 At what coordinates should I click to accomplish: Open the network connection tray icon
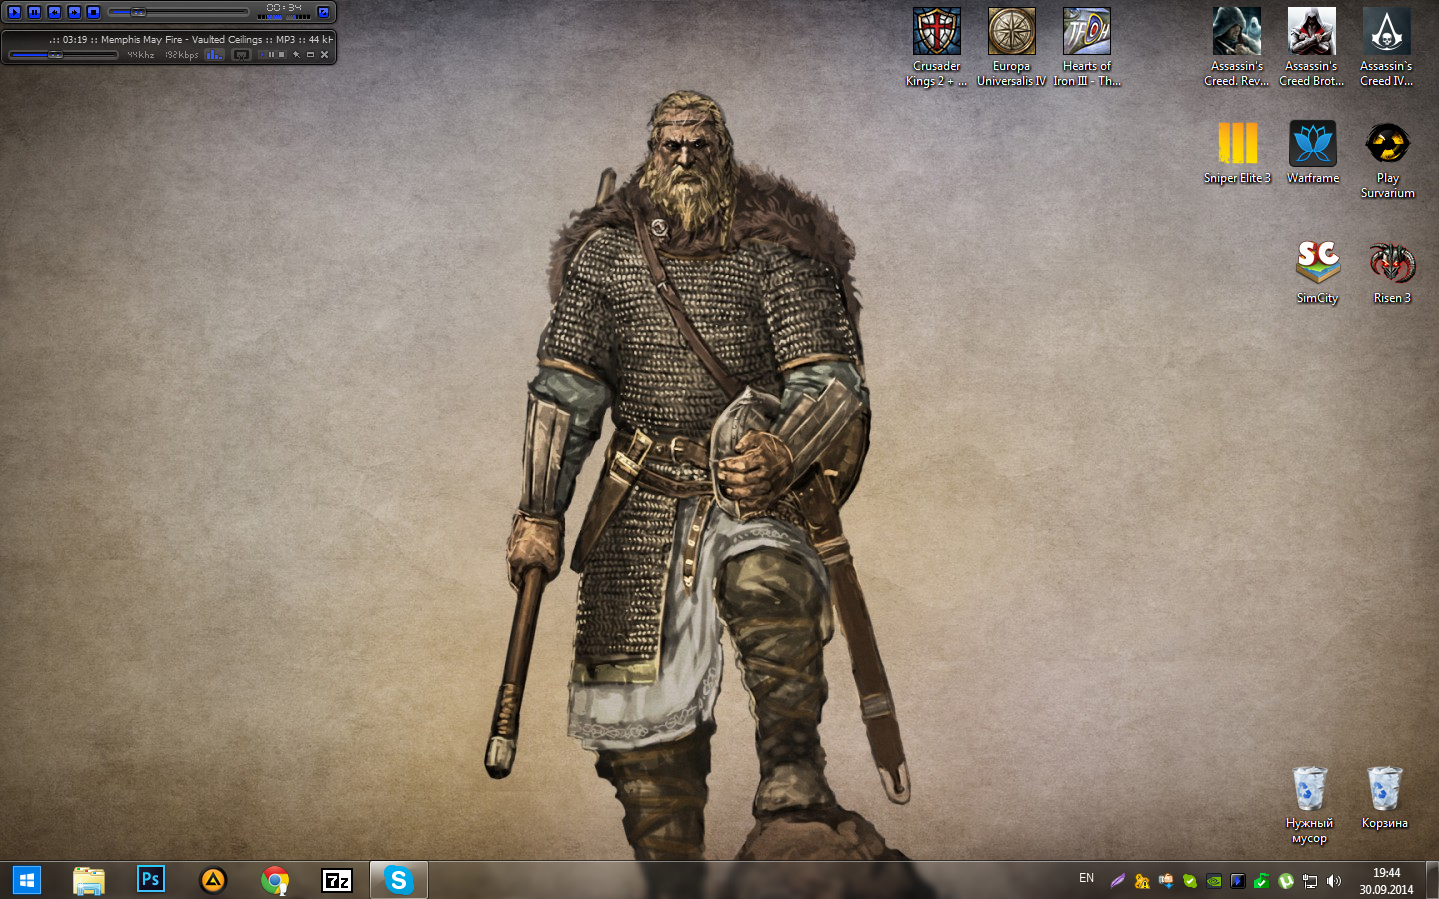(1310, 881)
